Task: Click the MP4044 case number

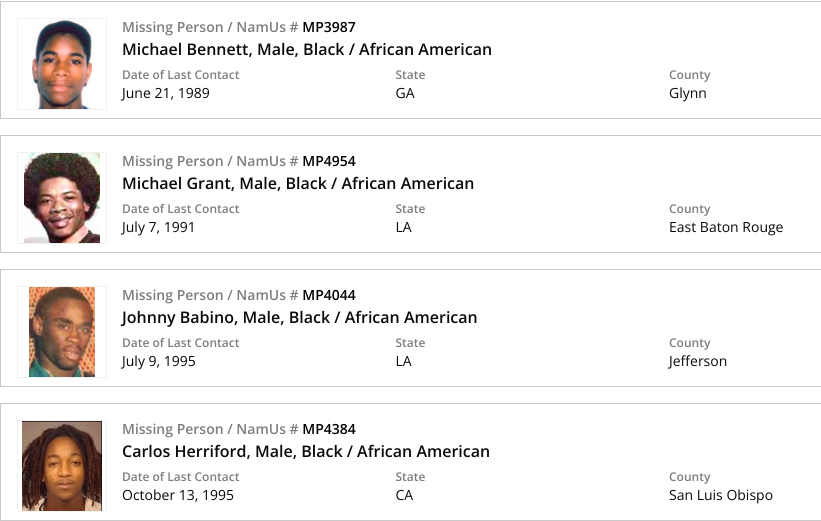Action: pyautogui.click(x=329, y=295)
